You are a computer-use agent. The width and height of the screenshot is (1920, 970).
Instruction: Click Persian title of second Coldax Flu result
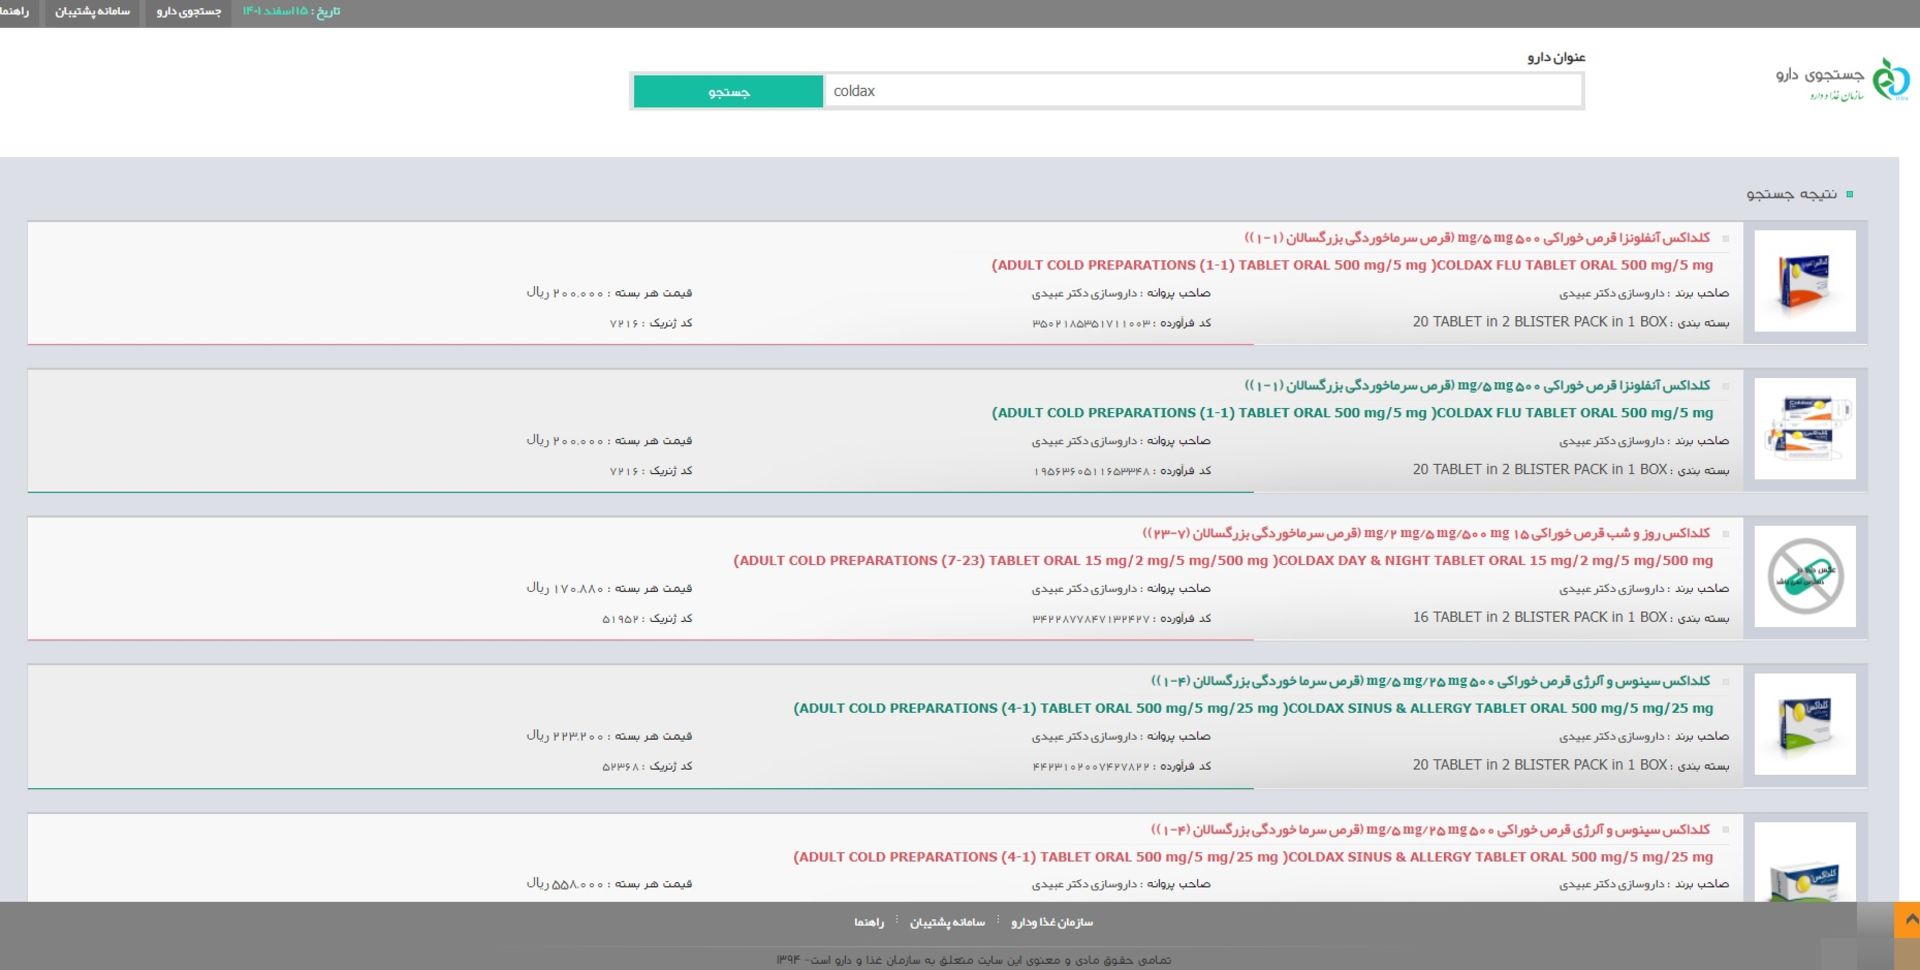1476,385
